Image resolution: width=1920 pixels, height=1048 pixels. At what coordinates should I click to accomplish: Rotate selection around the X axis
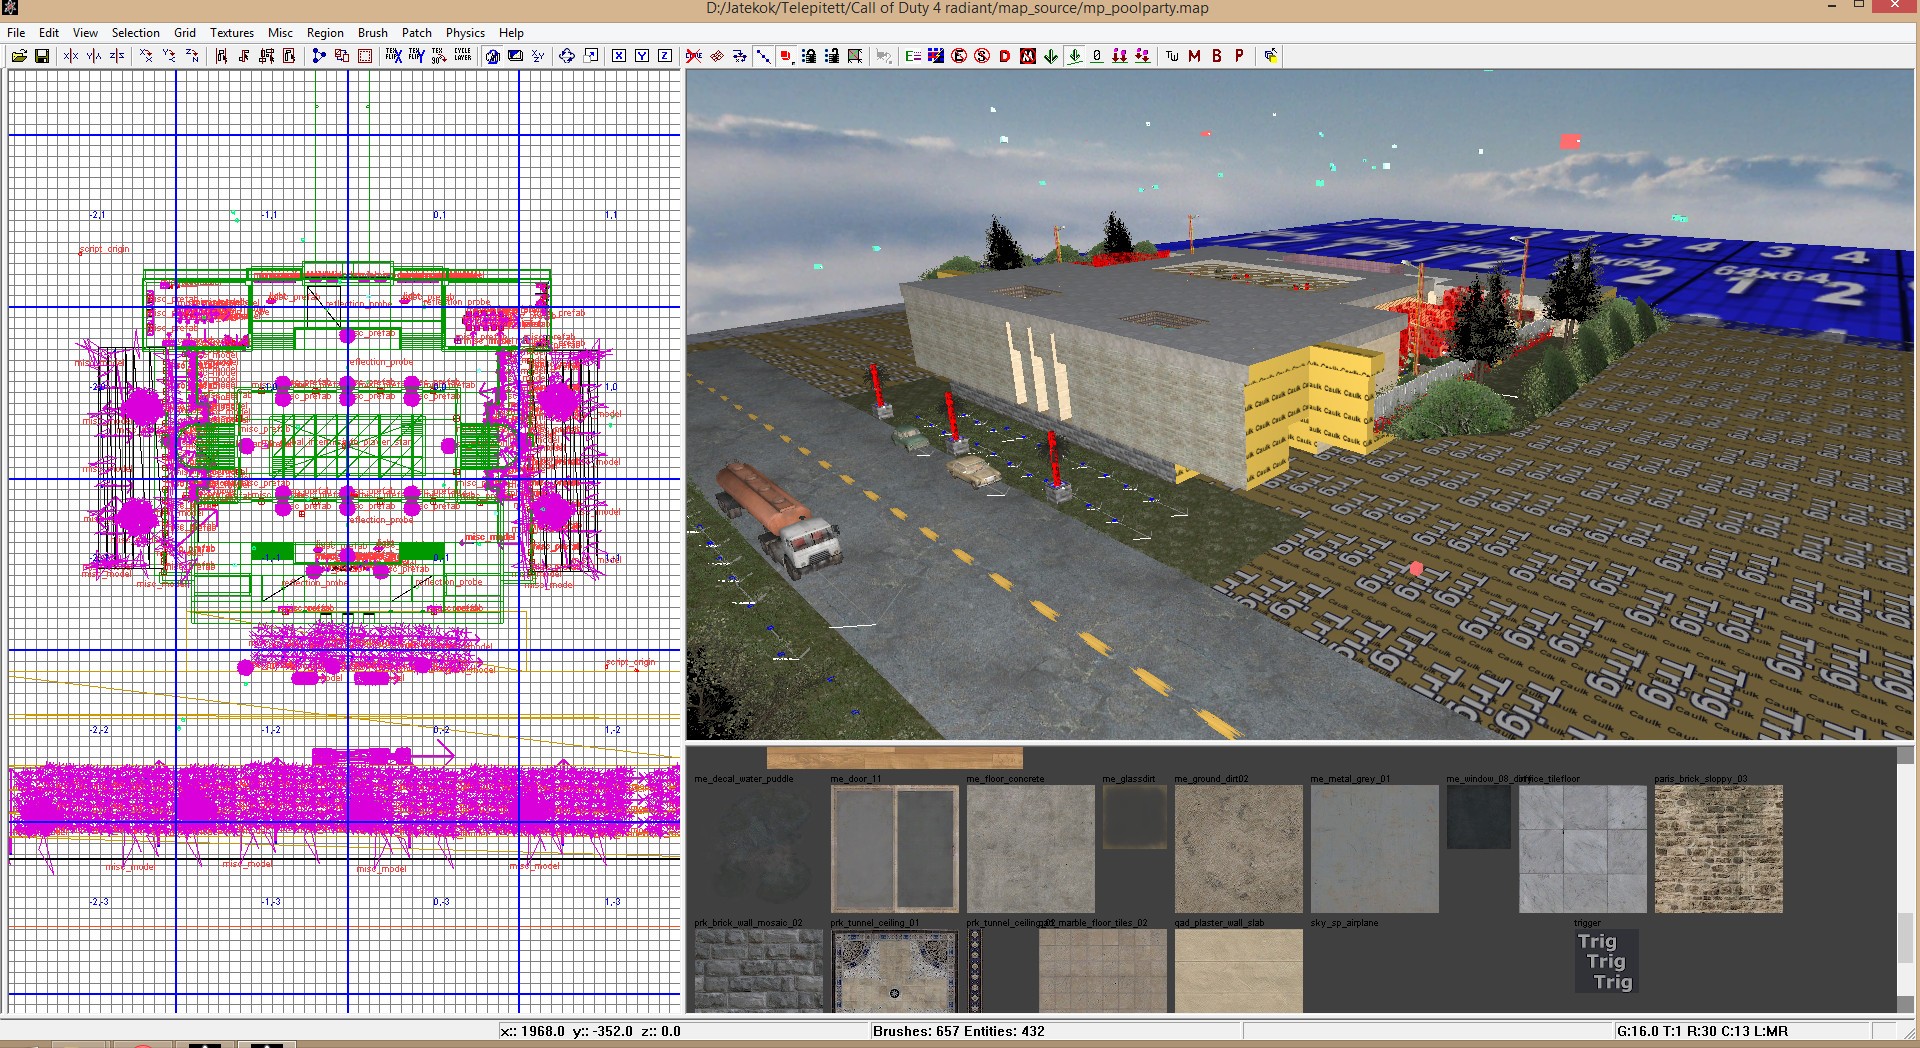pyautogui.click(x=146, y=56)
